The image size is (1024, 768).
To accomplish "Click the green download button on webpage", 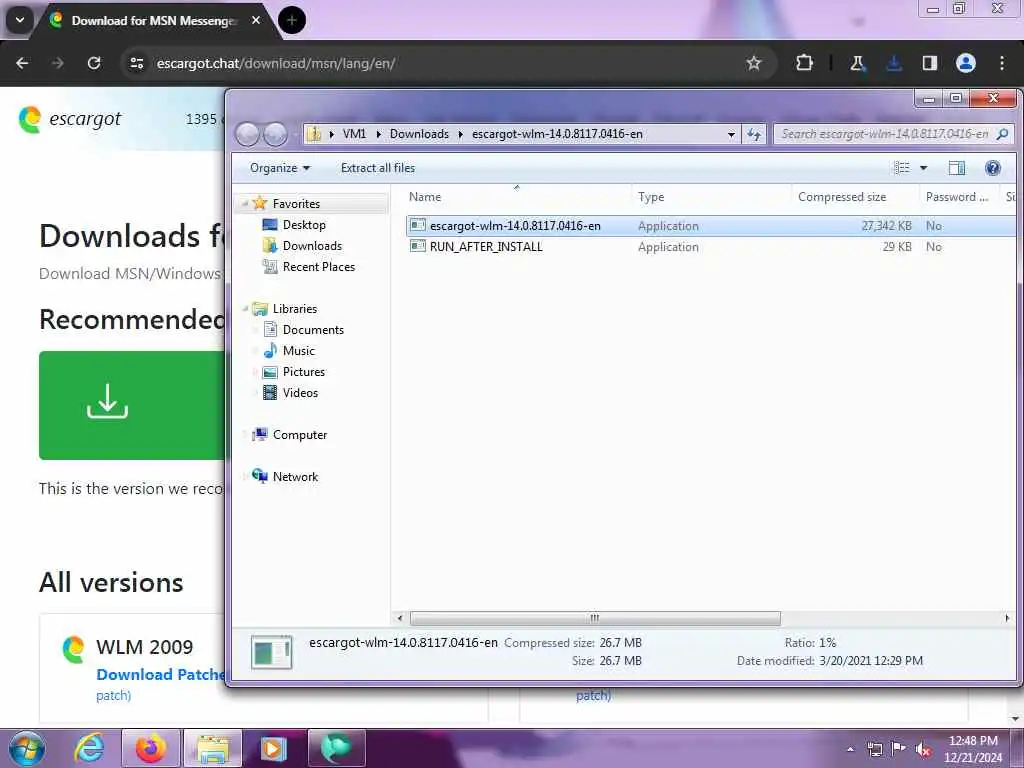I will pyautogui.click(x=131, y=405).
